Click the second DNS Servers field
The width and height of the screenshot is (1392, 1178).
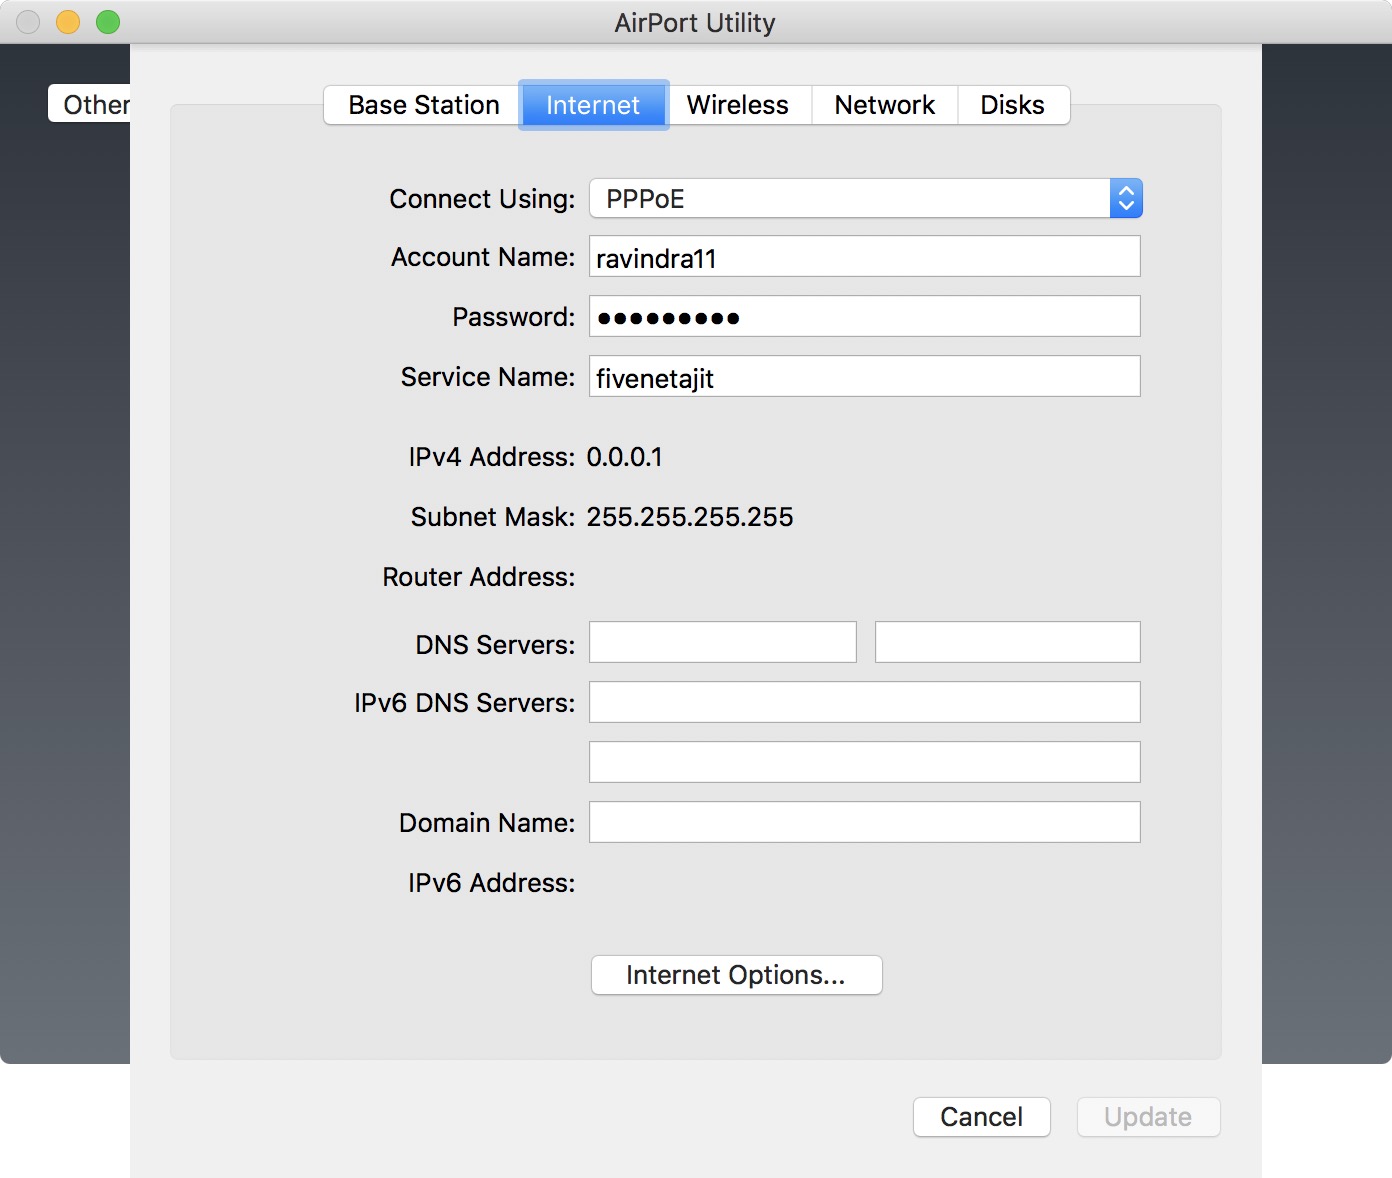1008,642
